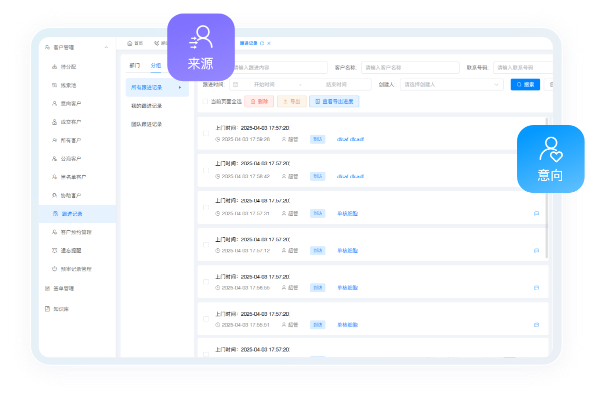Switch to the 部门 tab
593x399 pixels.
point(135,65)
